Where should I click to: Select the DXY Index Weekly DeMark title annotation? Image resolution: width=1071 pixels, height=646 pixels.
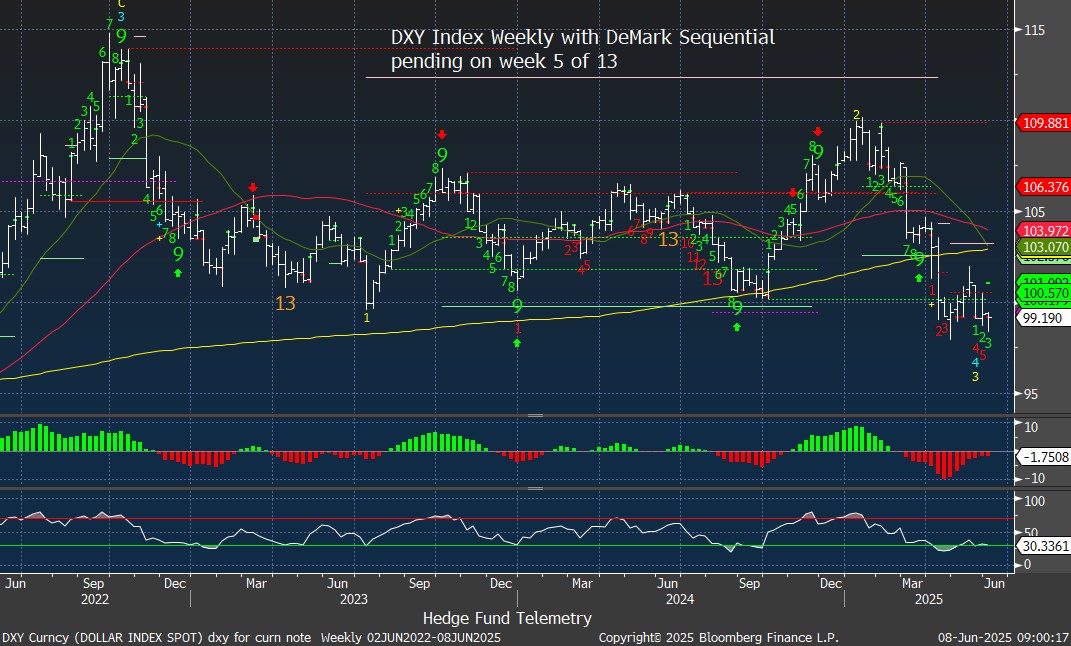582,49
